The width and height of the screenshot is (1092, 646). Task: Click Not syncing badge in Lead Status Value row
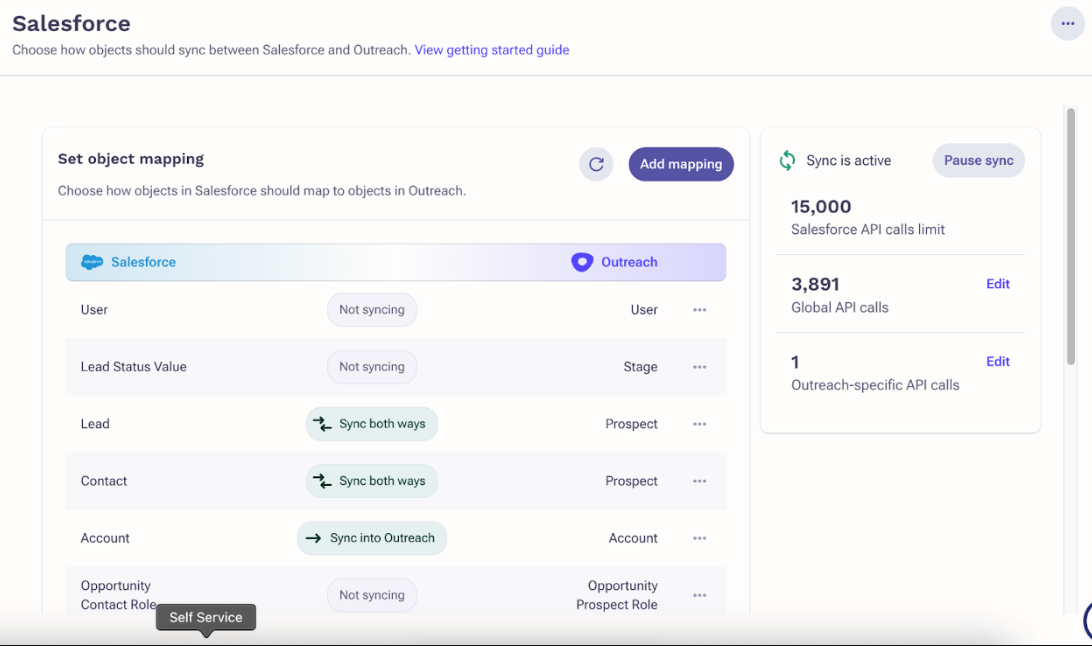point(372,367)
